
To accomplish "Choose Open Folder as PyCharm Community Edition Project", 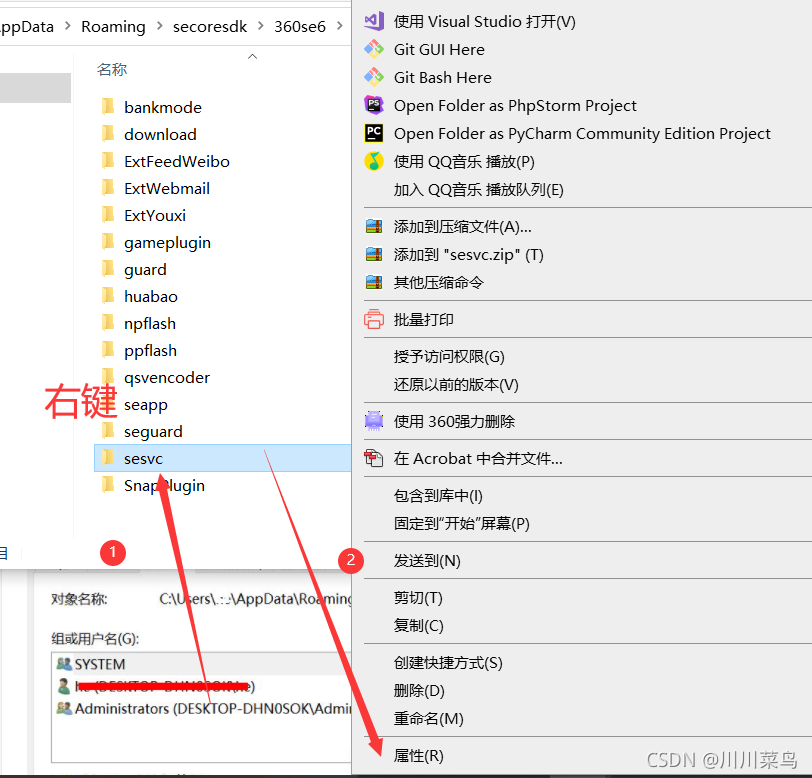I will click(x=582, y=133).
